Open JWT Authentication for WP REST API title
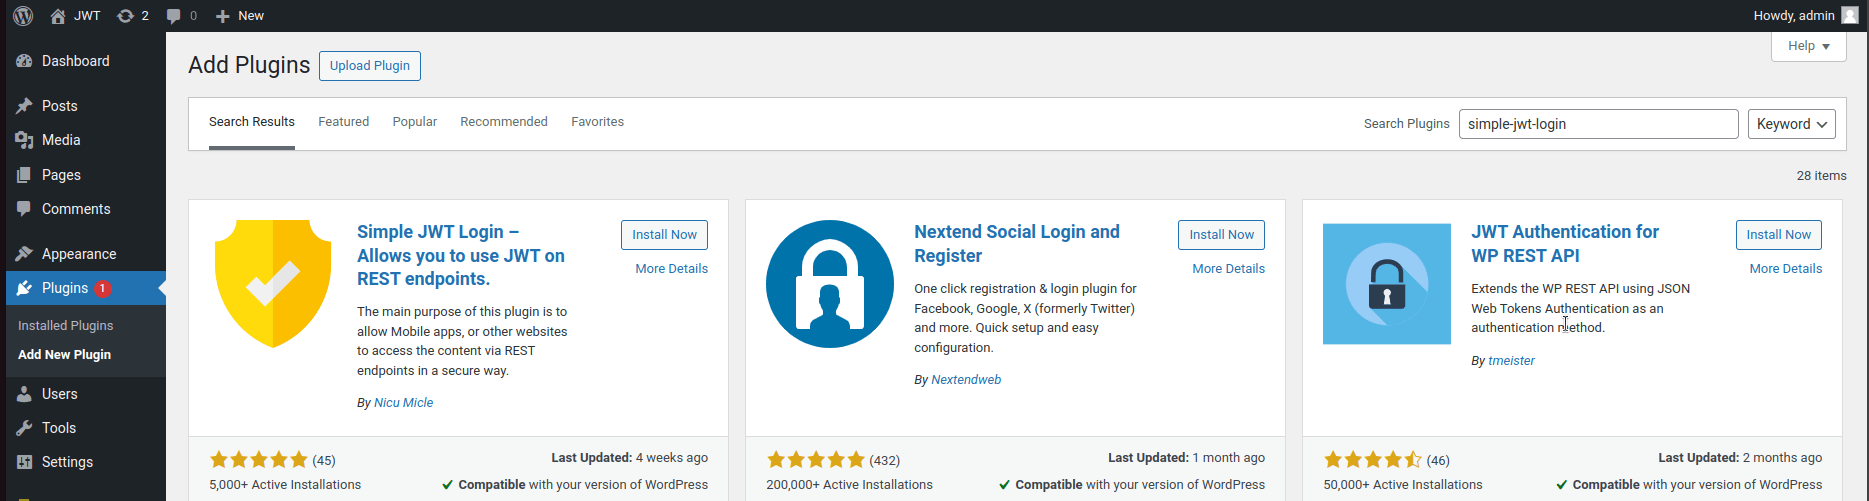Viewport: 1869px width, 501px height. pos(1565,244)
